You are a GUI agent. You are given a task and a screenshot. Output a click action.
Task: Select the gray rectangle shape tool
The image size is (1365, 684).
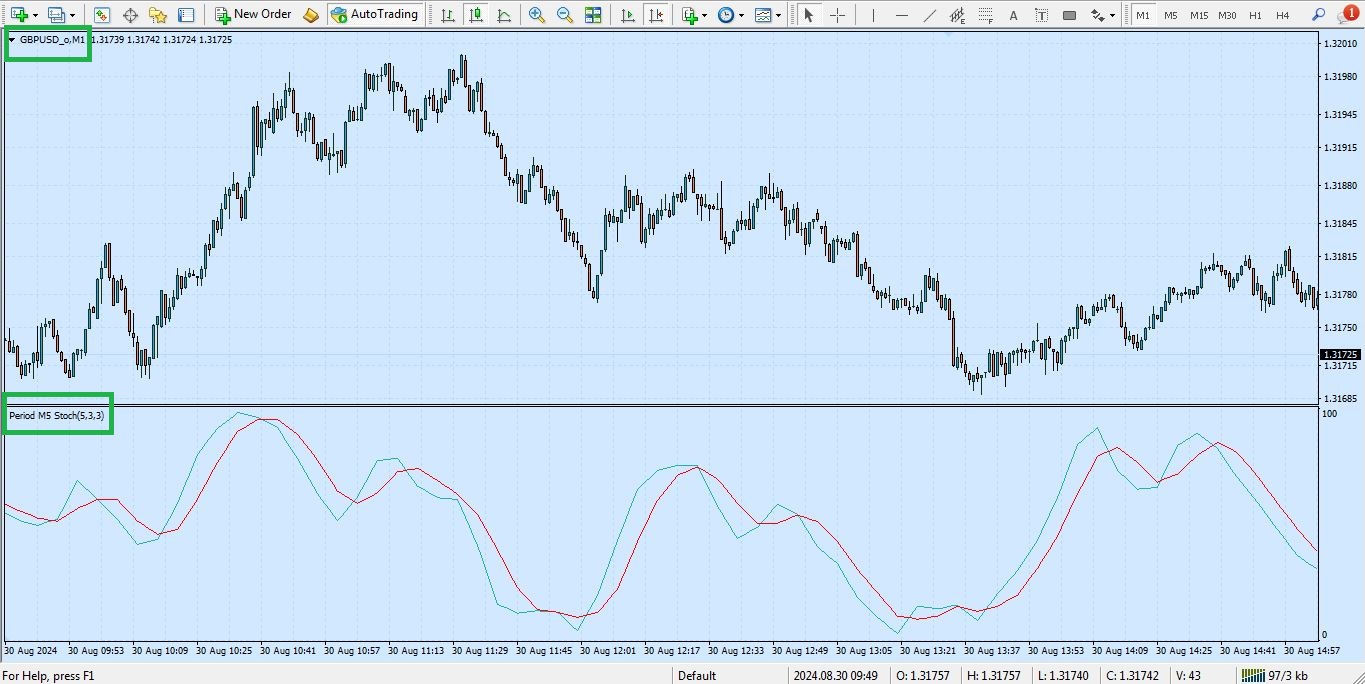pyautogui.click(x=1070, y=15)
